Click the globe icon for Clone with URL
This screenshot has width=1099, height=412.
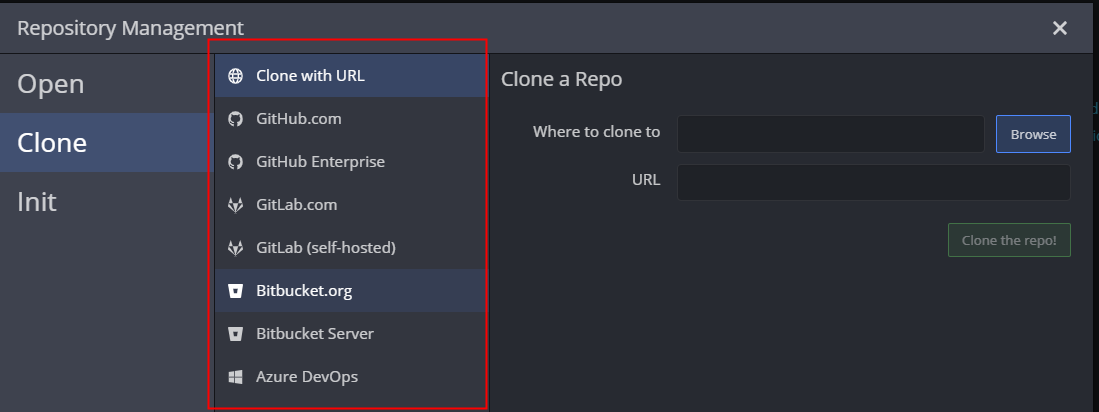coord(236,76)
